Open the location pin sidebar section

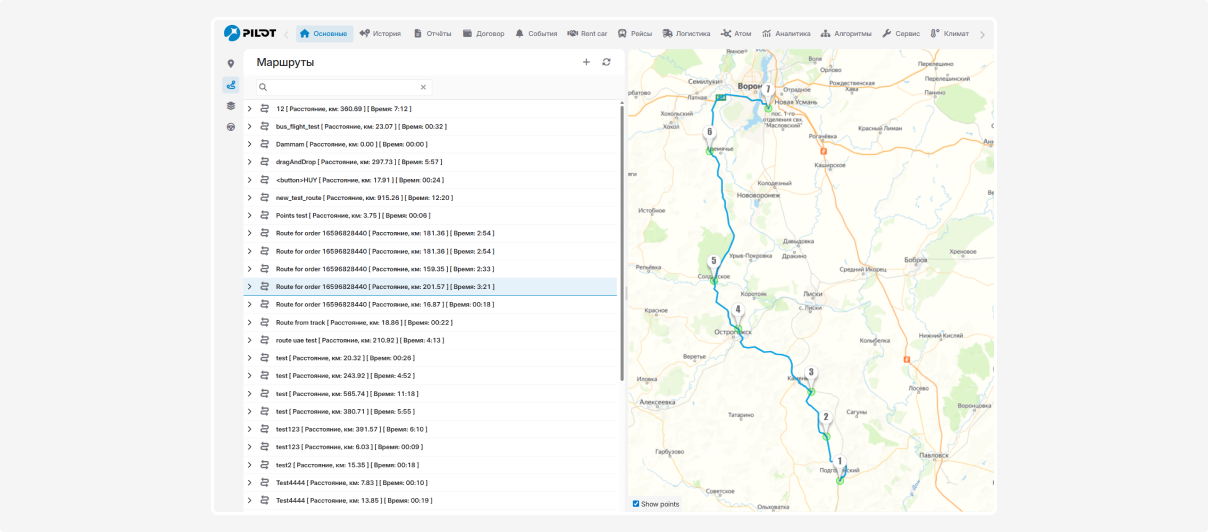[x=231, y=64]
